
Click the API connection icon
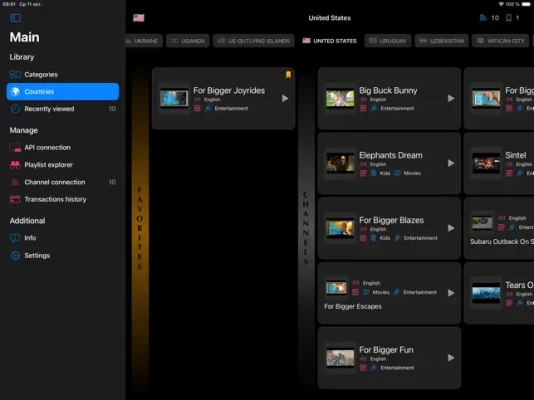point(15,147)
